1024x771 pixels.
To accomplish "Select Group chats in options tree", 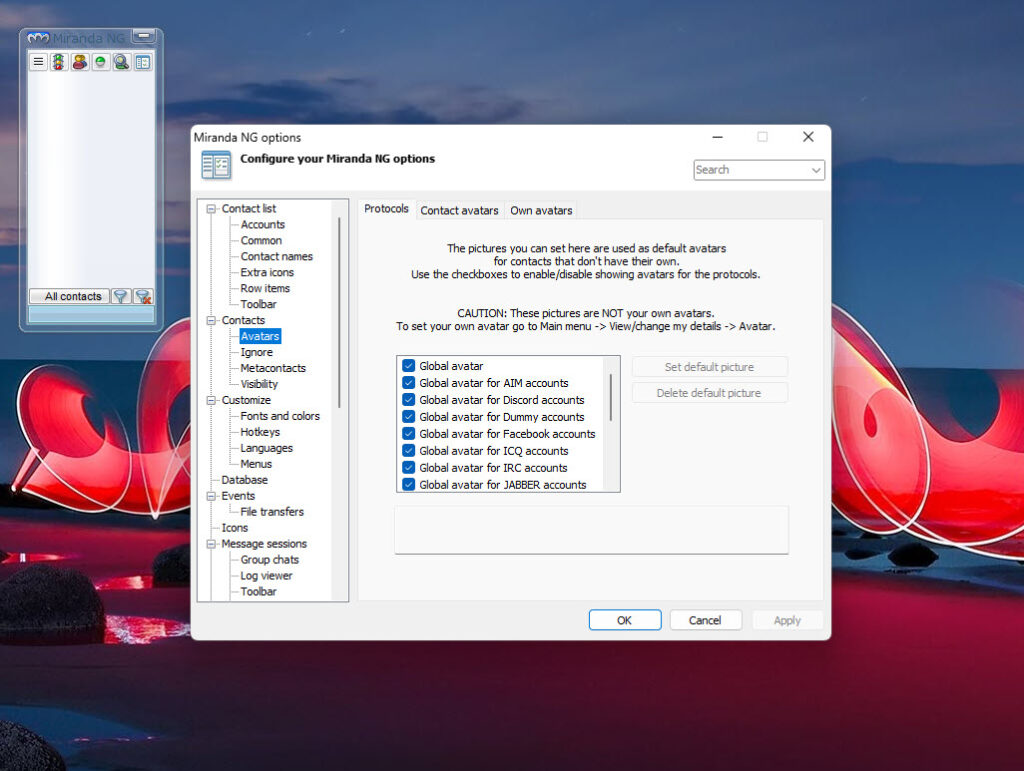I will (x=270, y=560).
